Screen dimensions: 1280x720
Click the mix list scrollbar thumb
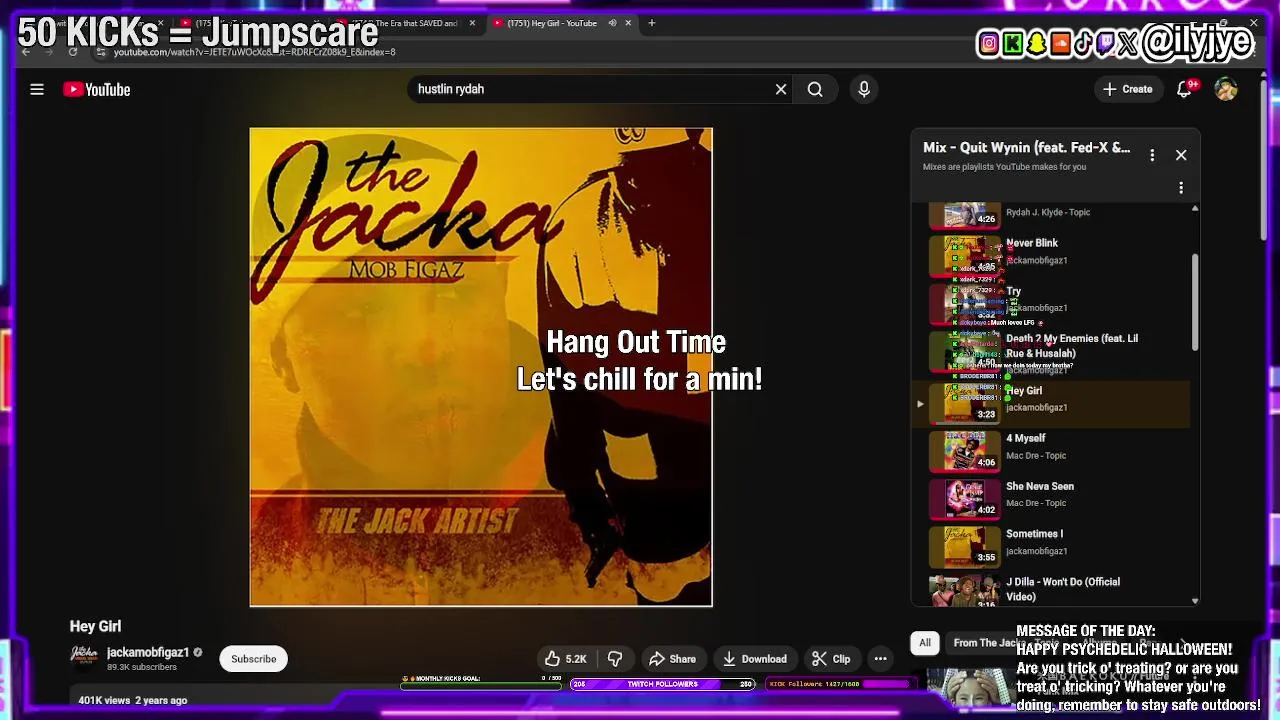click(x=1194, y=302)
